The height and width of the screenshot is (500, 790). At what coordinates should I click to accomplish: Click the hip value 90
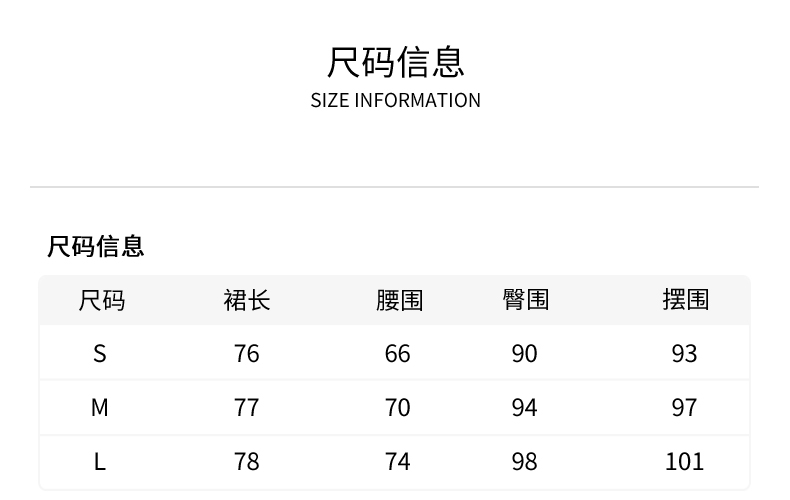click(524, 354)
